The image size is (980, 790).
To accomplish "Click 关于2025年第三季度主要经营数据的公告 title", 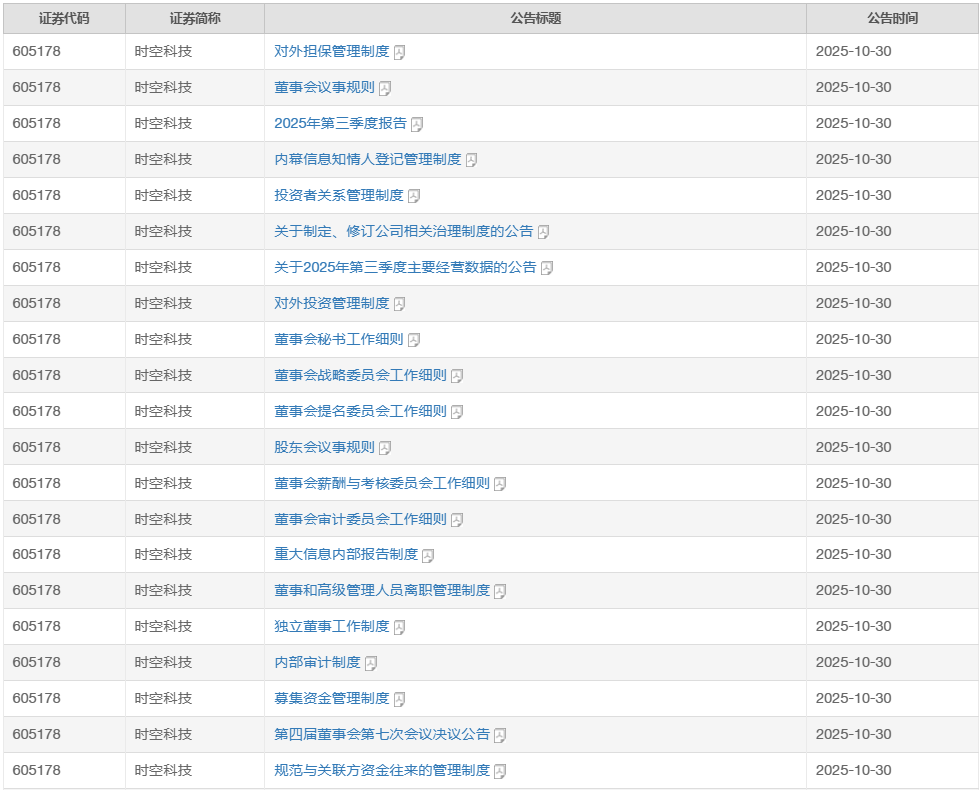I will pyautogui.click(x=405, y=267).
